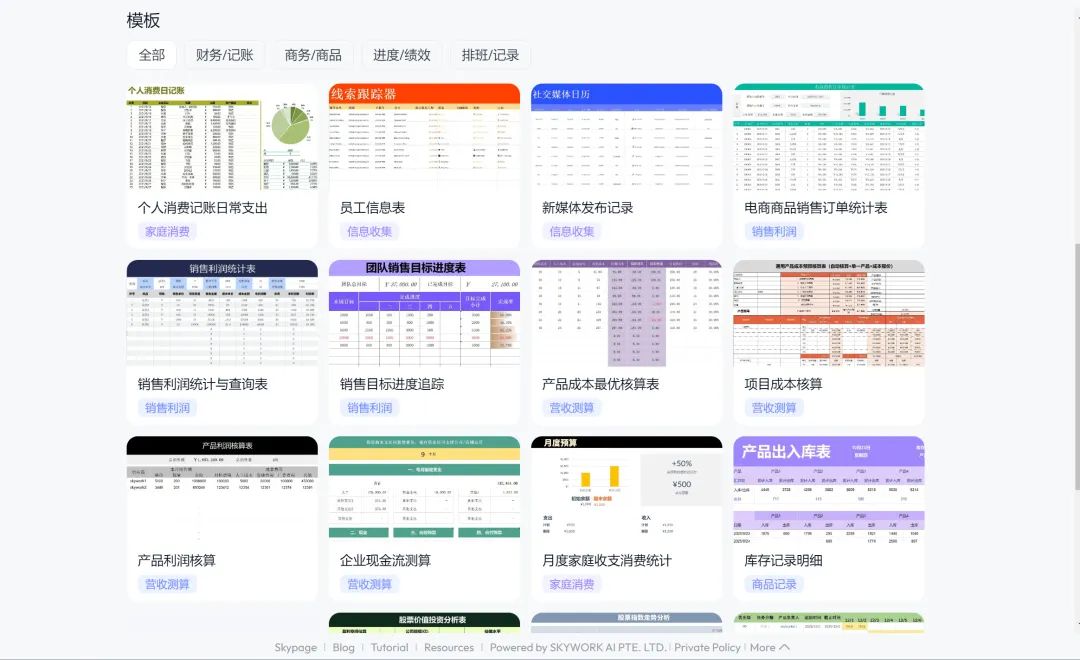
Task: Visit the Tutorial link in footer
Action: (389, 647)
